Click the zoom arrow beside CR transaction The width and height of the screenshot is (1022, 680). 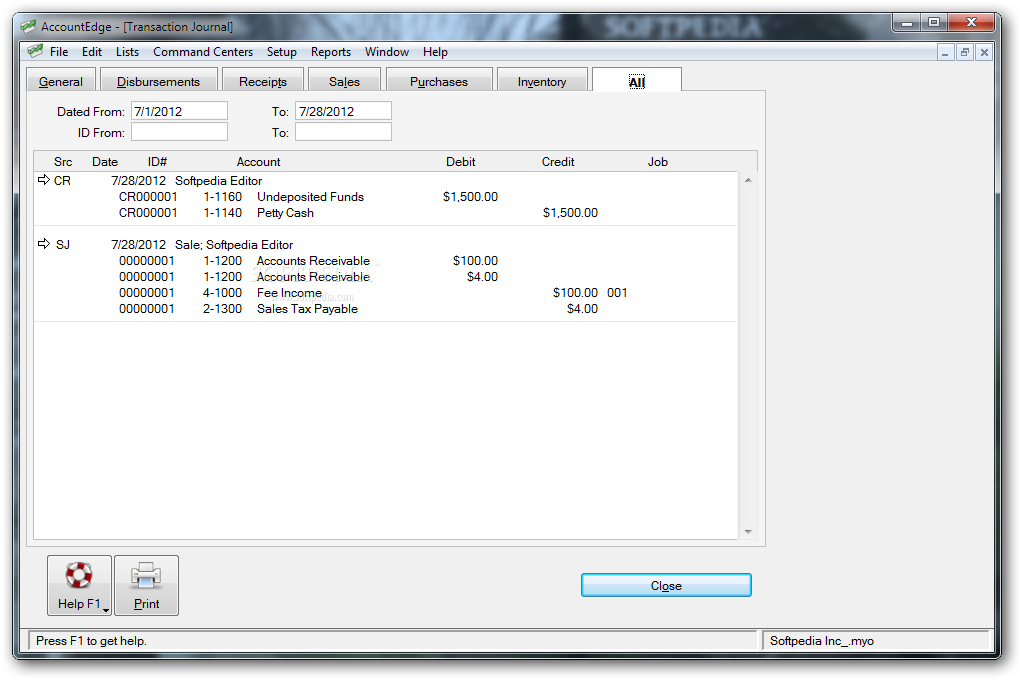point(44,180)
